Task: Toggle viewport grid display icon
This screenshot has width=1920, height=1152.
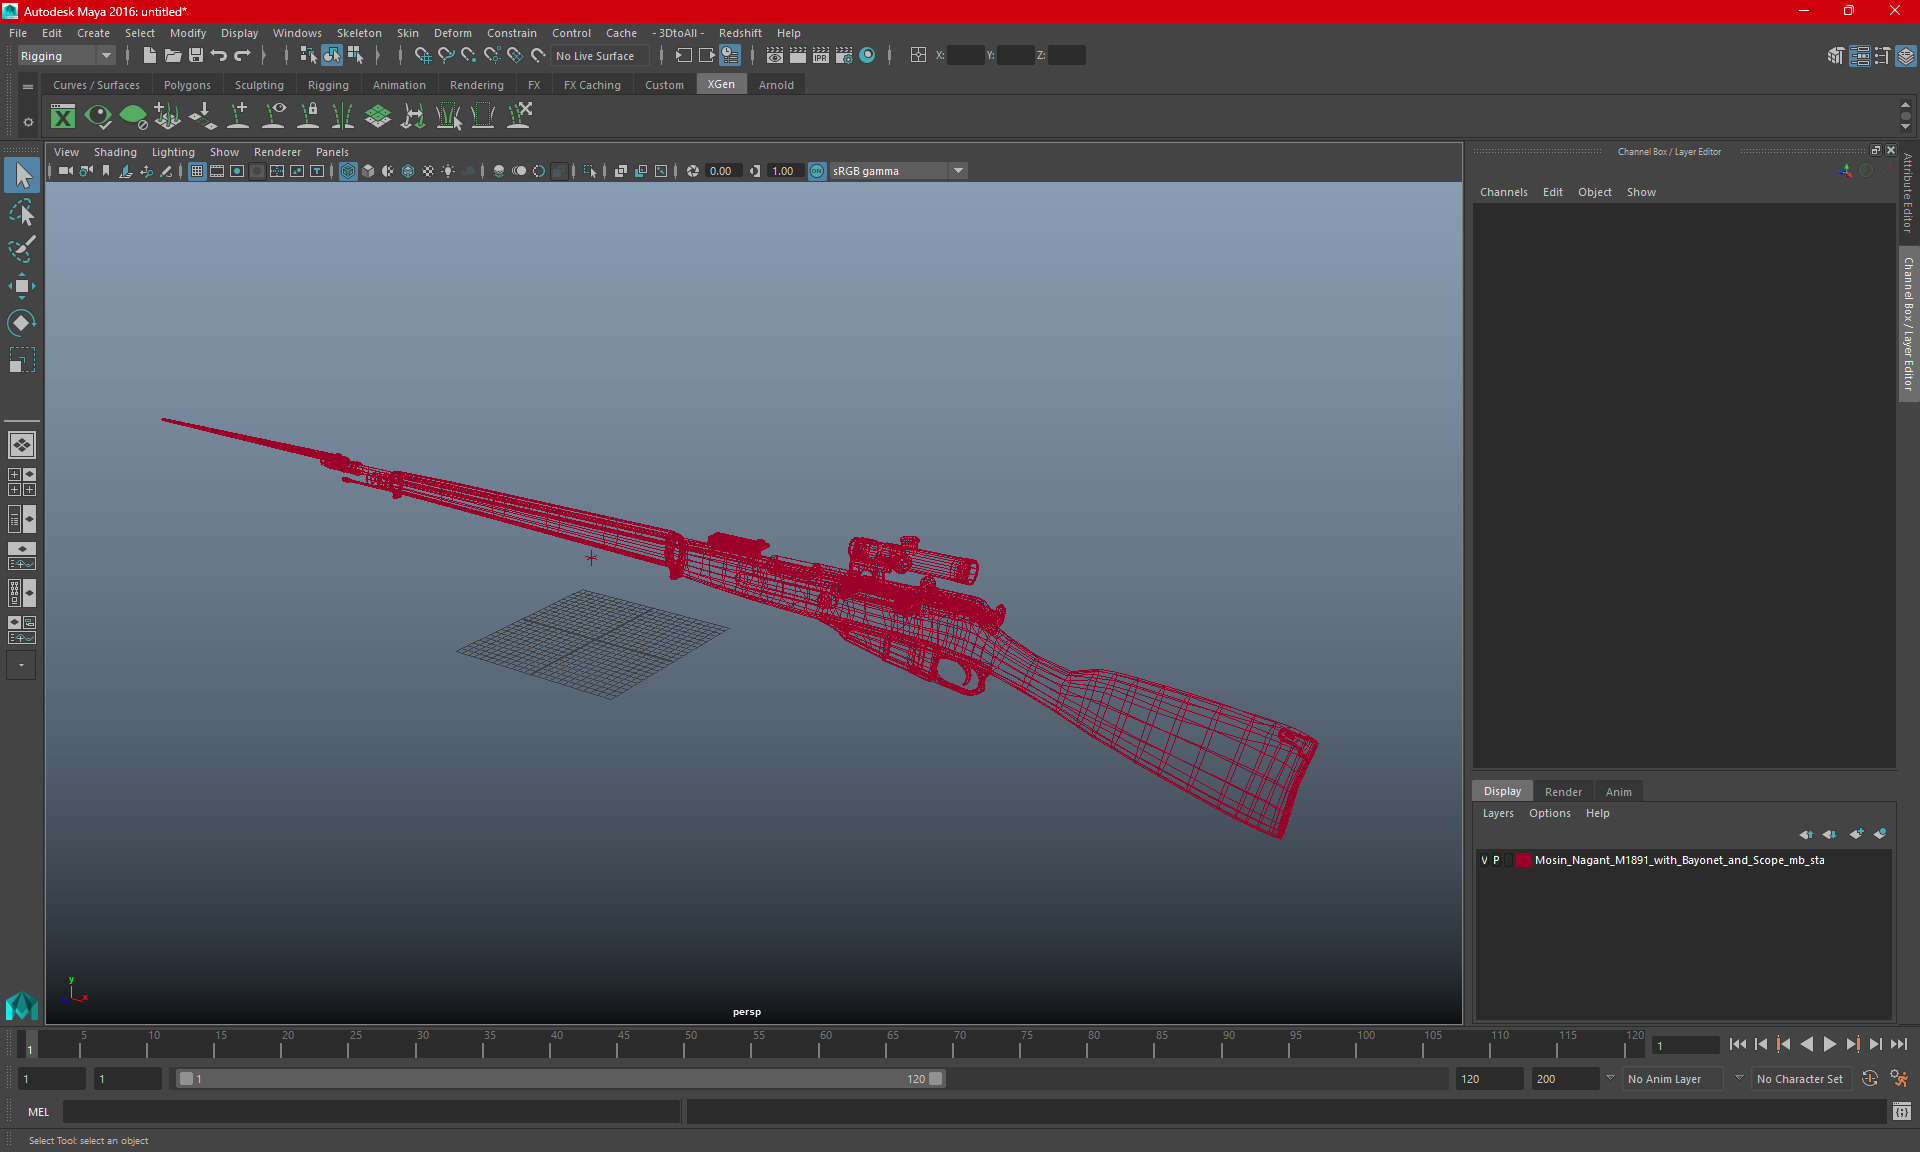Action: tap(197, 171)
